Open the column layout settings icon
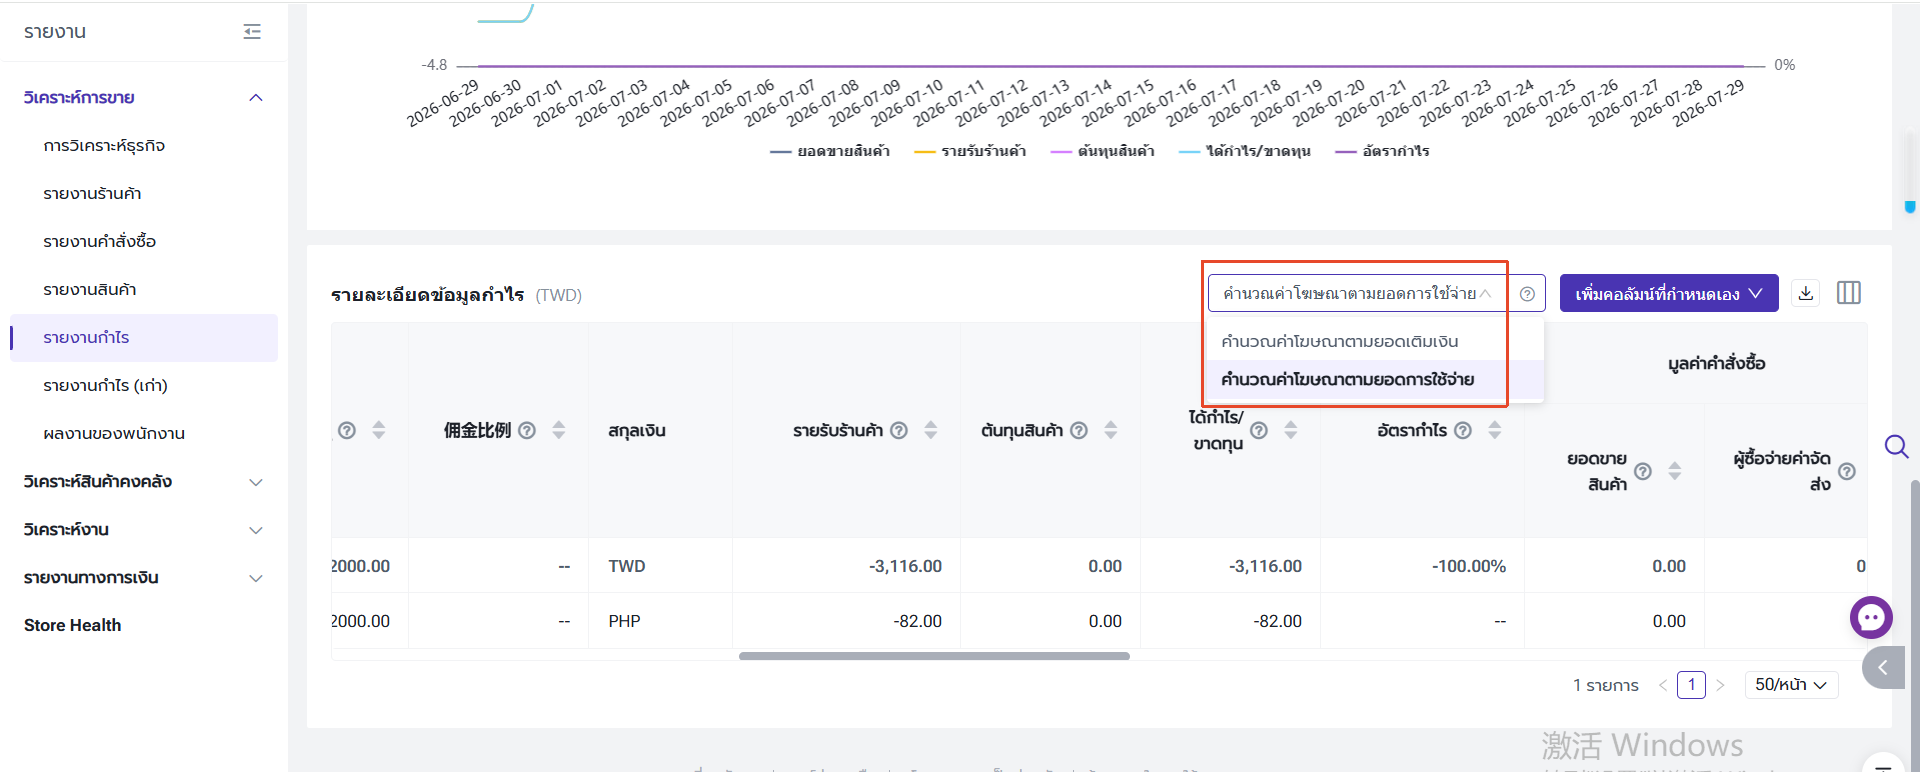 (x=1849, y=293)
